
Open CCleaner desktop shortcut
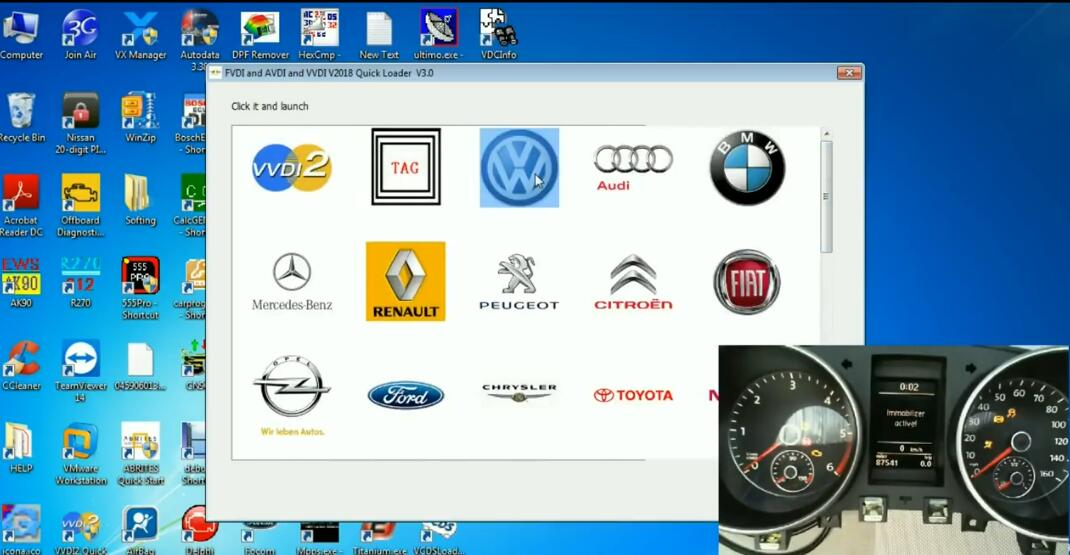(x=21, y=366)
